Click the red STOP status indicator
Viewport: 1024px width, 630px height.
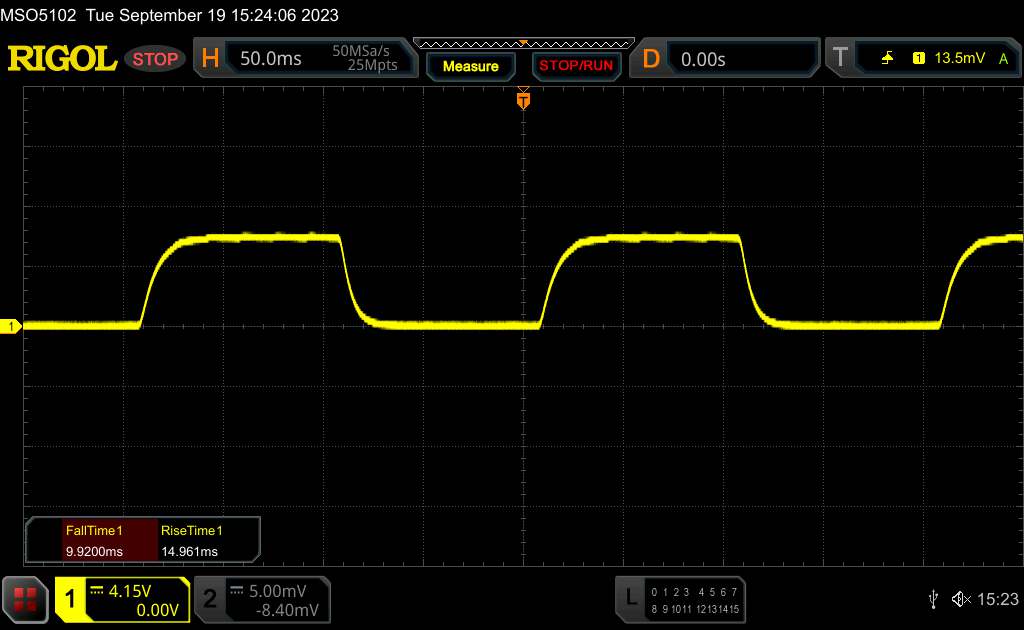tap(155, 59)
